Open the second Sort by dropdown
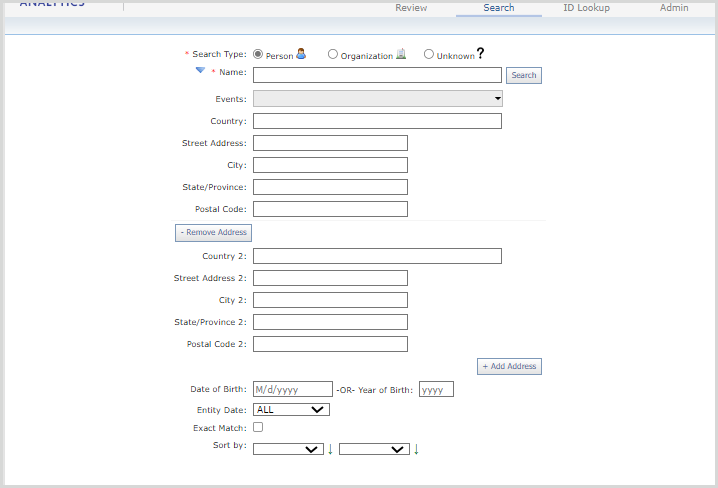 (x=375, y=450)
